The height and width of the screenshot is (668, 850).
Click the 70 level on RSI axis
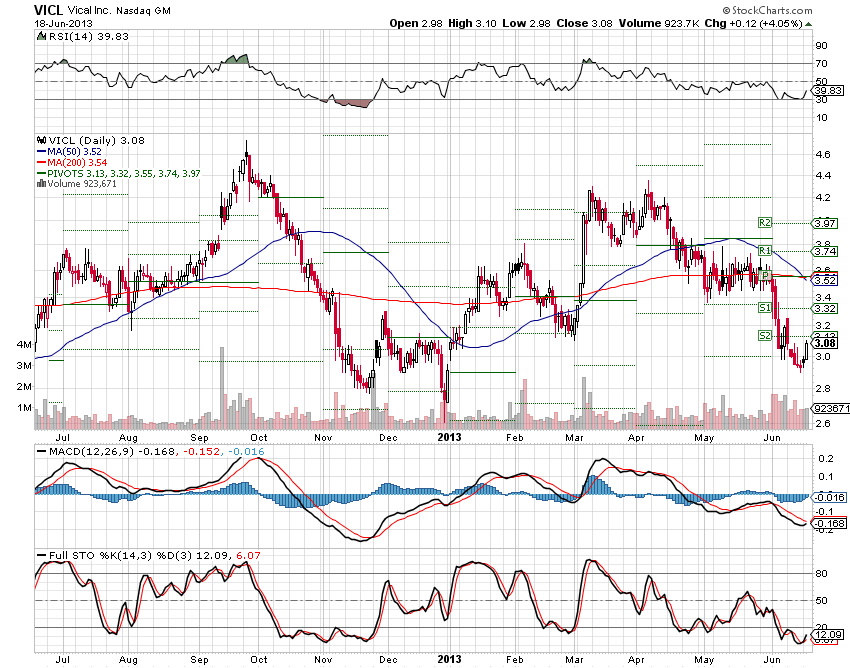pos(822,63)
